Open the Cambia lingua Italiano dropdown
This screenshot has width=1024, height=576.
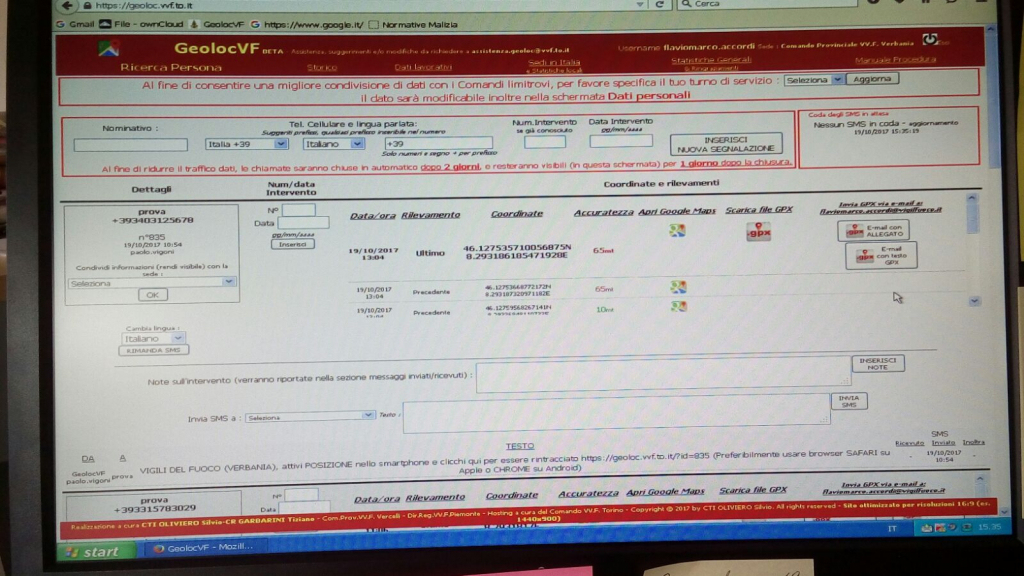coord(153,338)
